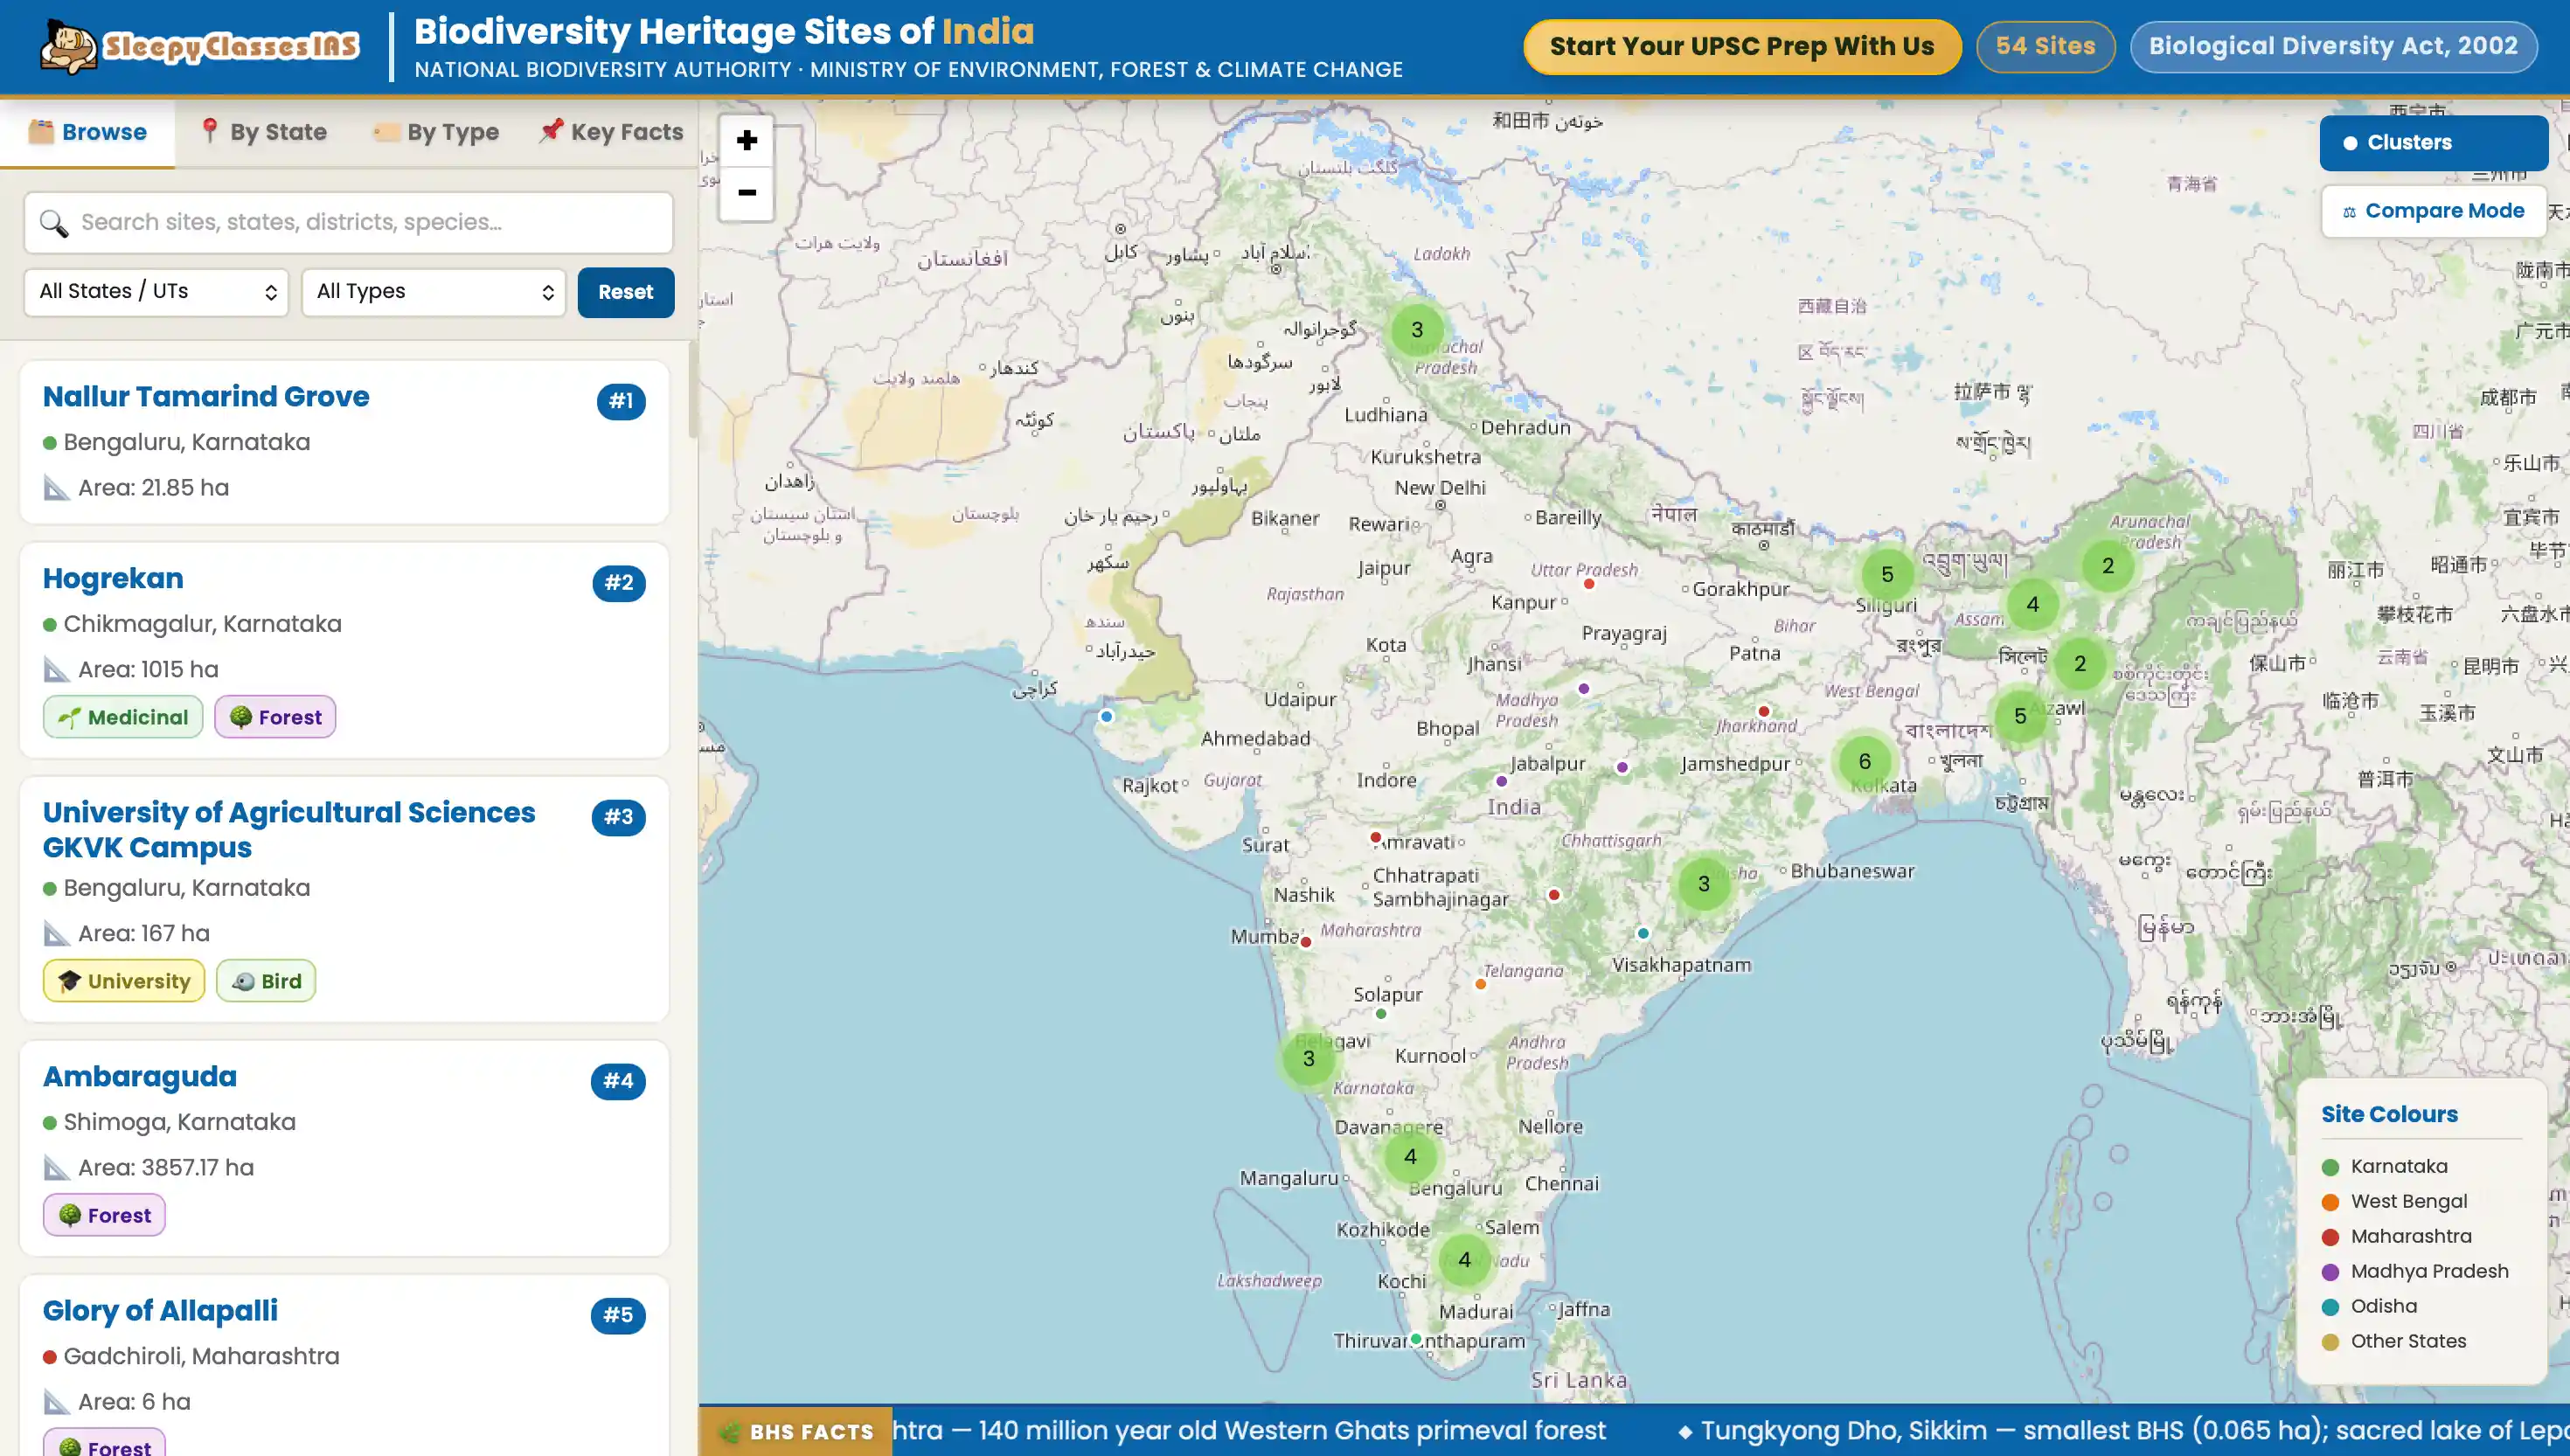Click the 'Gadchiroli, Maharashtra' location text
The height and width of the screenshot is (1456, 2570).
click(x=202, y=1357)
